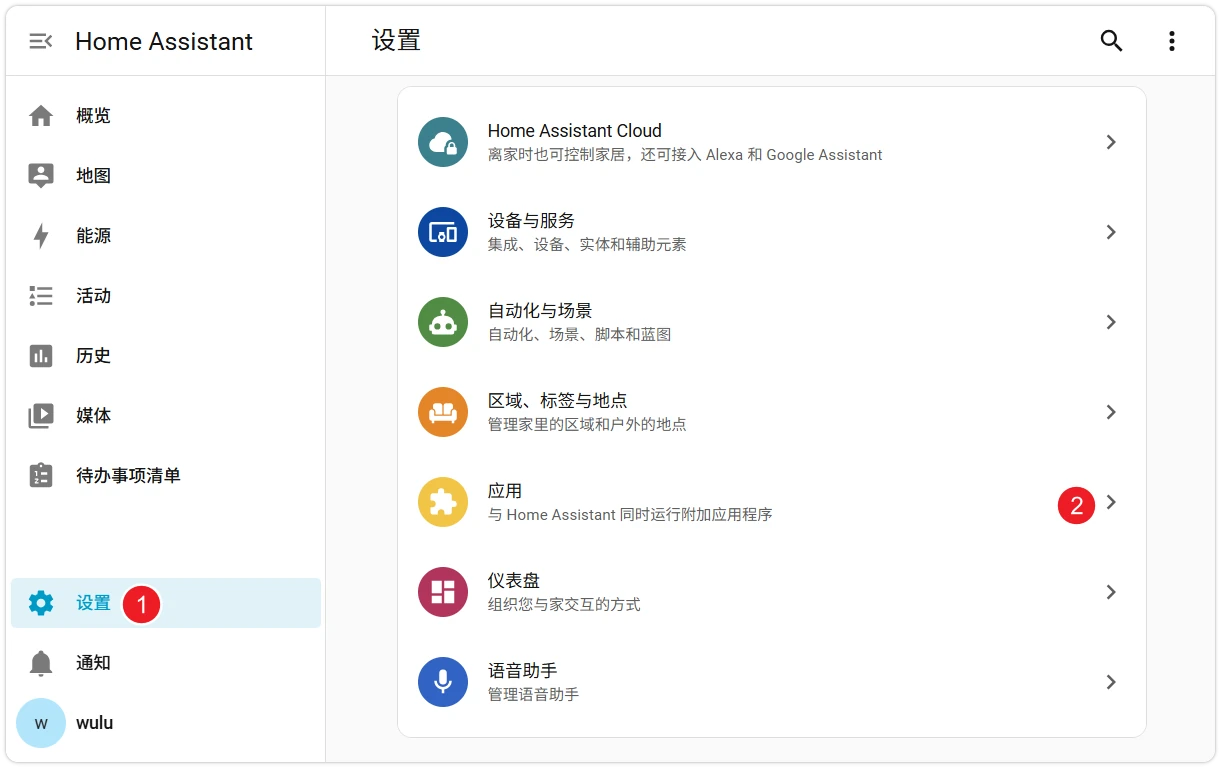Click the list icon for 活动

tap(41, 296)
